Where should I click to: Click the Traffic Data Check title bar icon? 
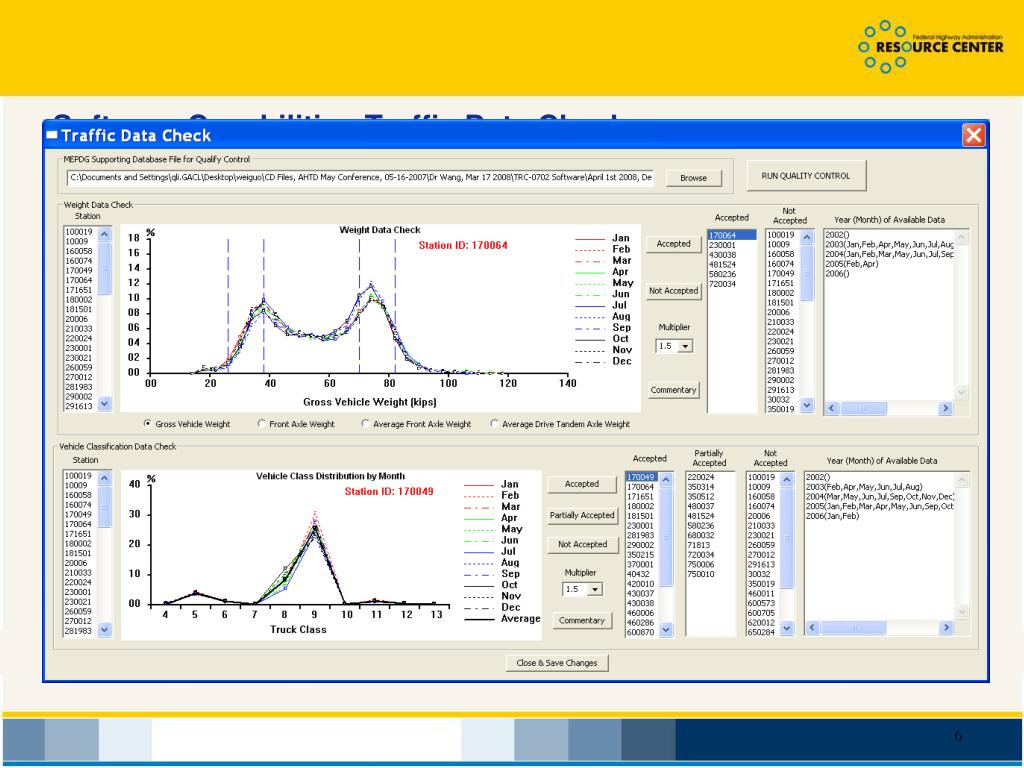point(50,132)
